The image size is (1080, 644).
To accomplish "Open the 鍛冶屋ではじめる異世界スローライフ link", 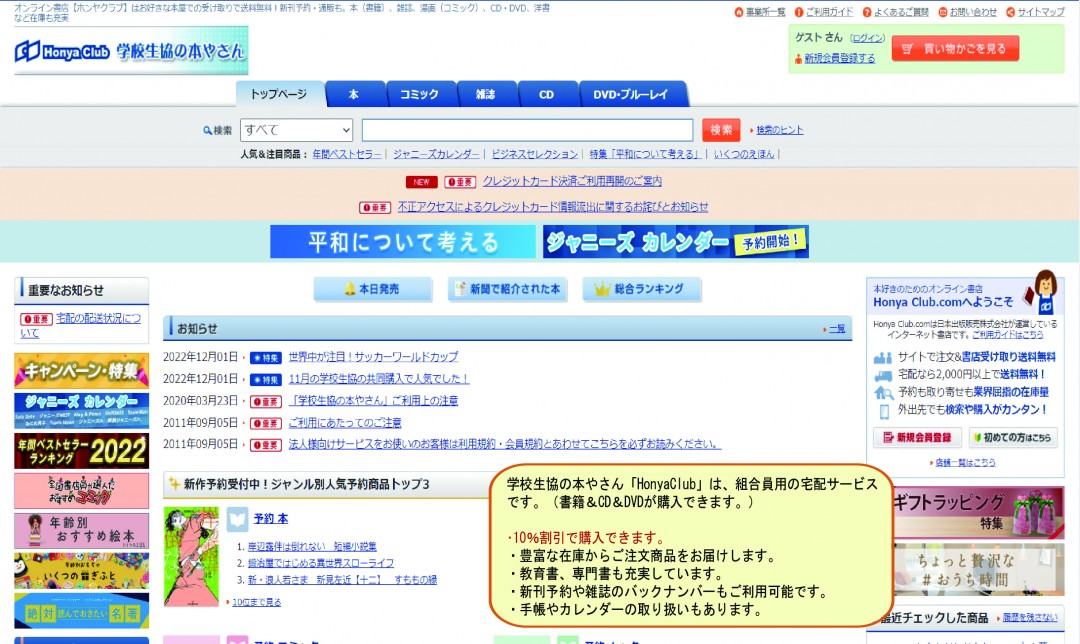I will (x=321, y=563).
